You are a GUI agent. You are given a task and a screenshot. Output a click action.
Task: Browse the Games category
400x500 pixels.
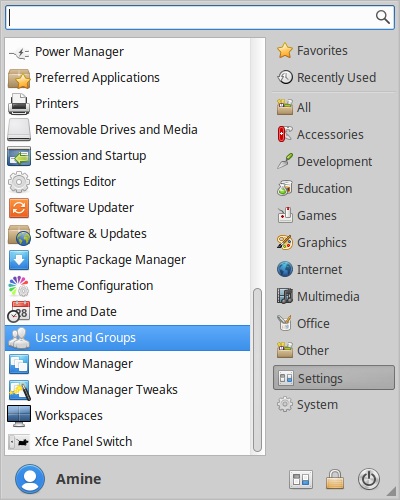(x=333, y=215)
